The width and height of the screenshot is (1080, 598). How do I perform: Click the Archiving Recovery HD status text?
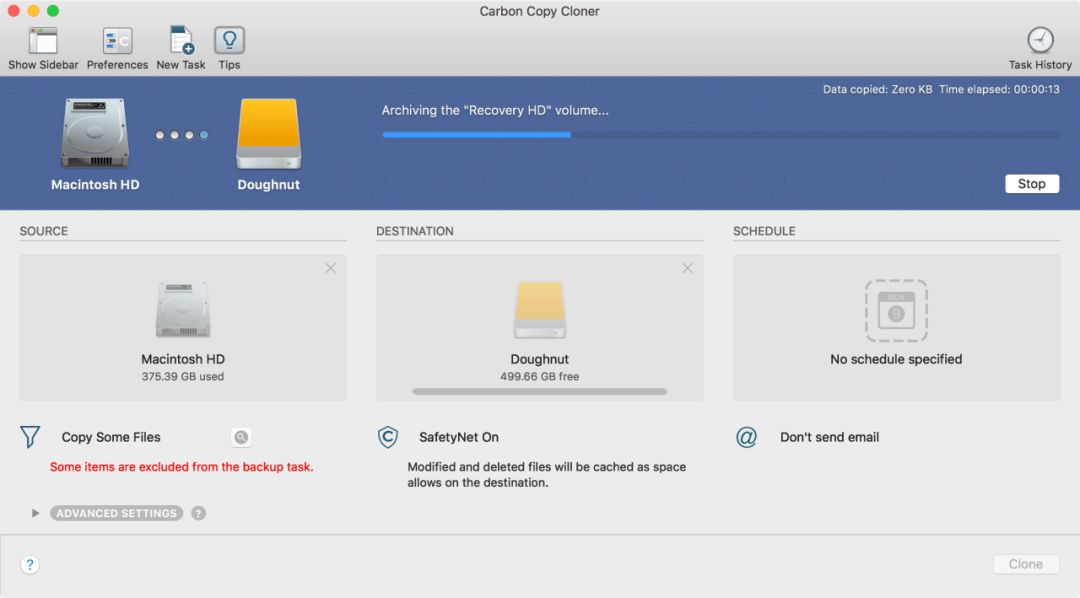[x=495, y=110]
